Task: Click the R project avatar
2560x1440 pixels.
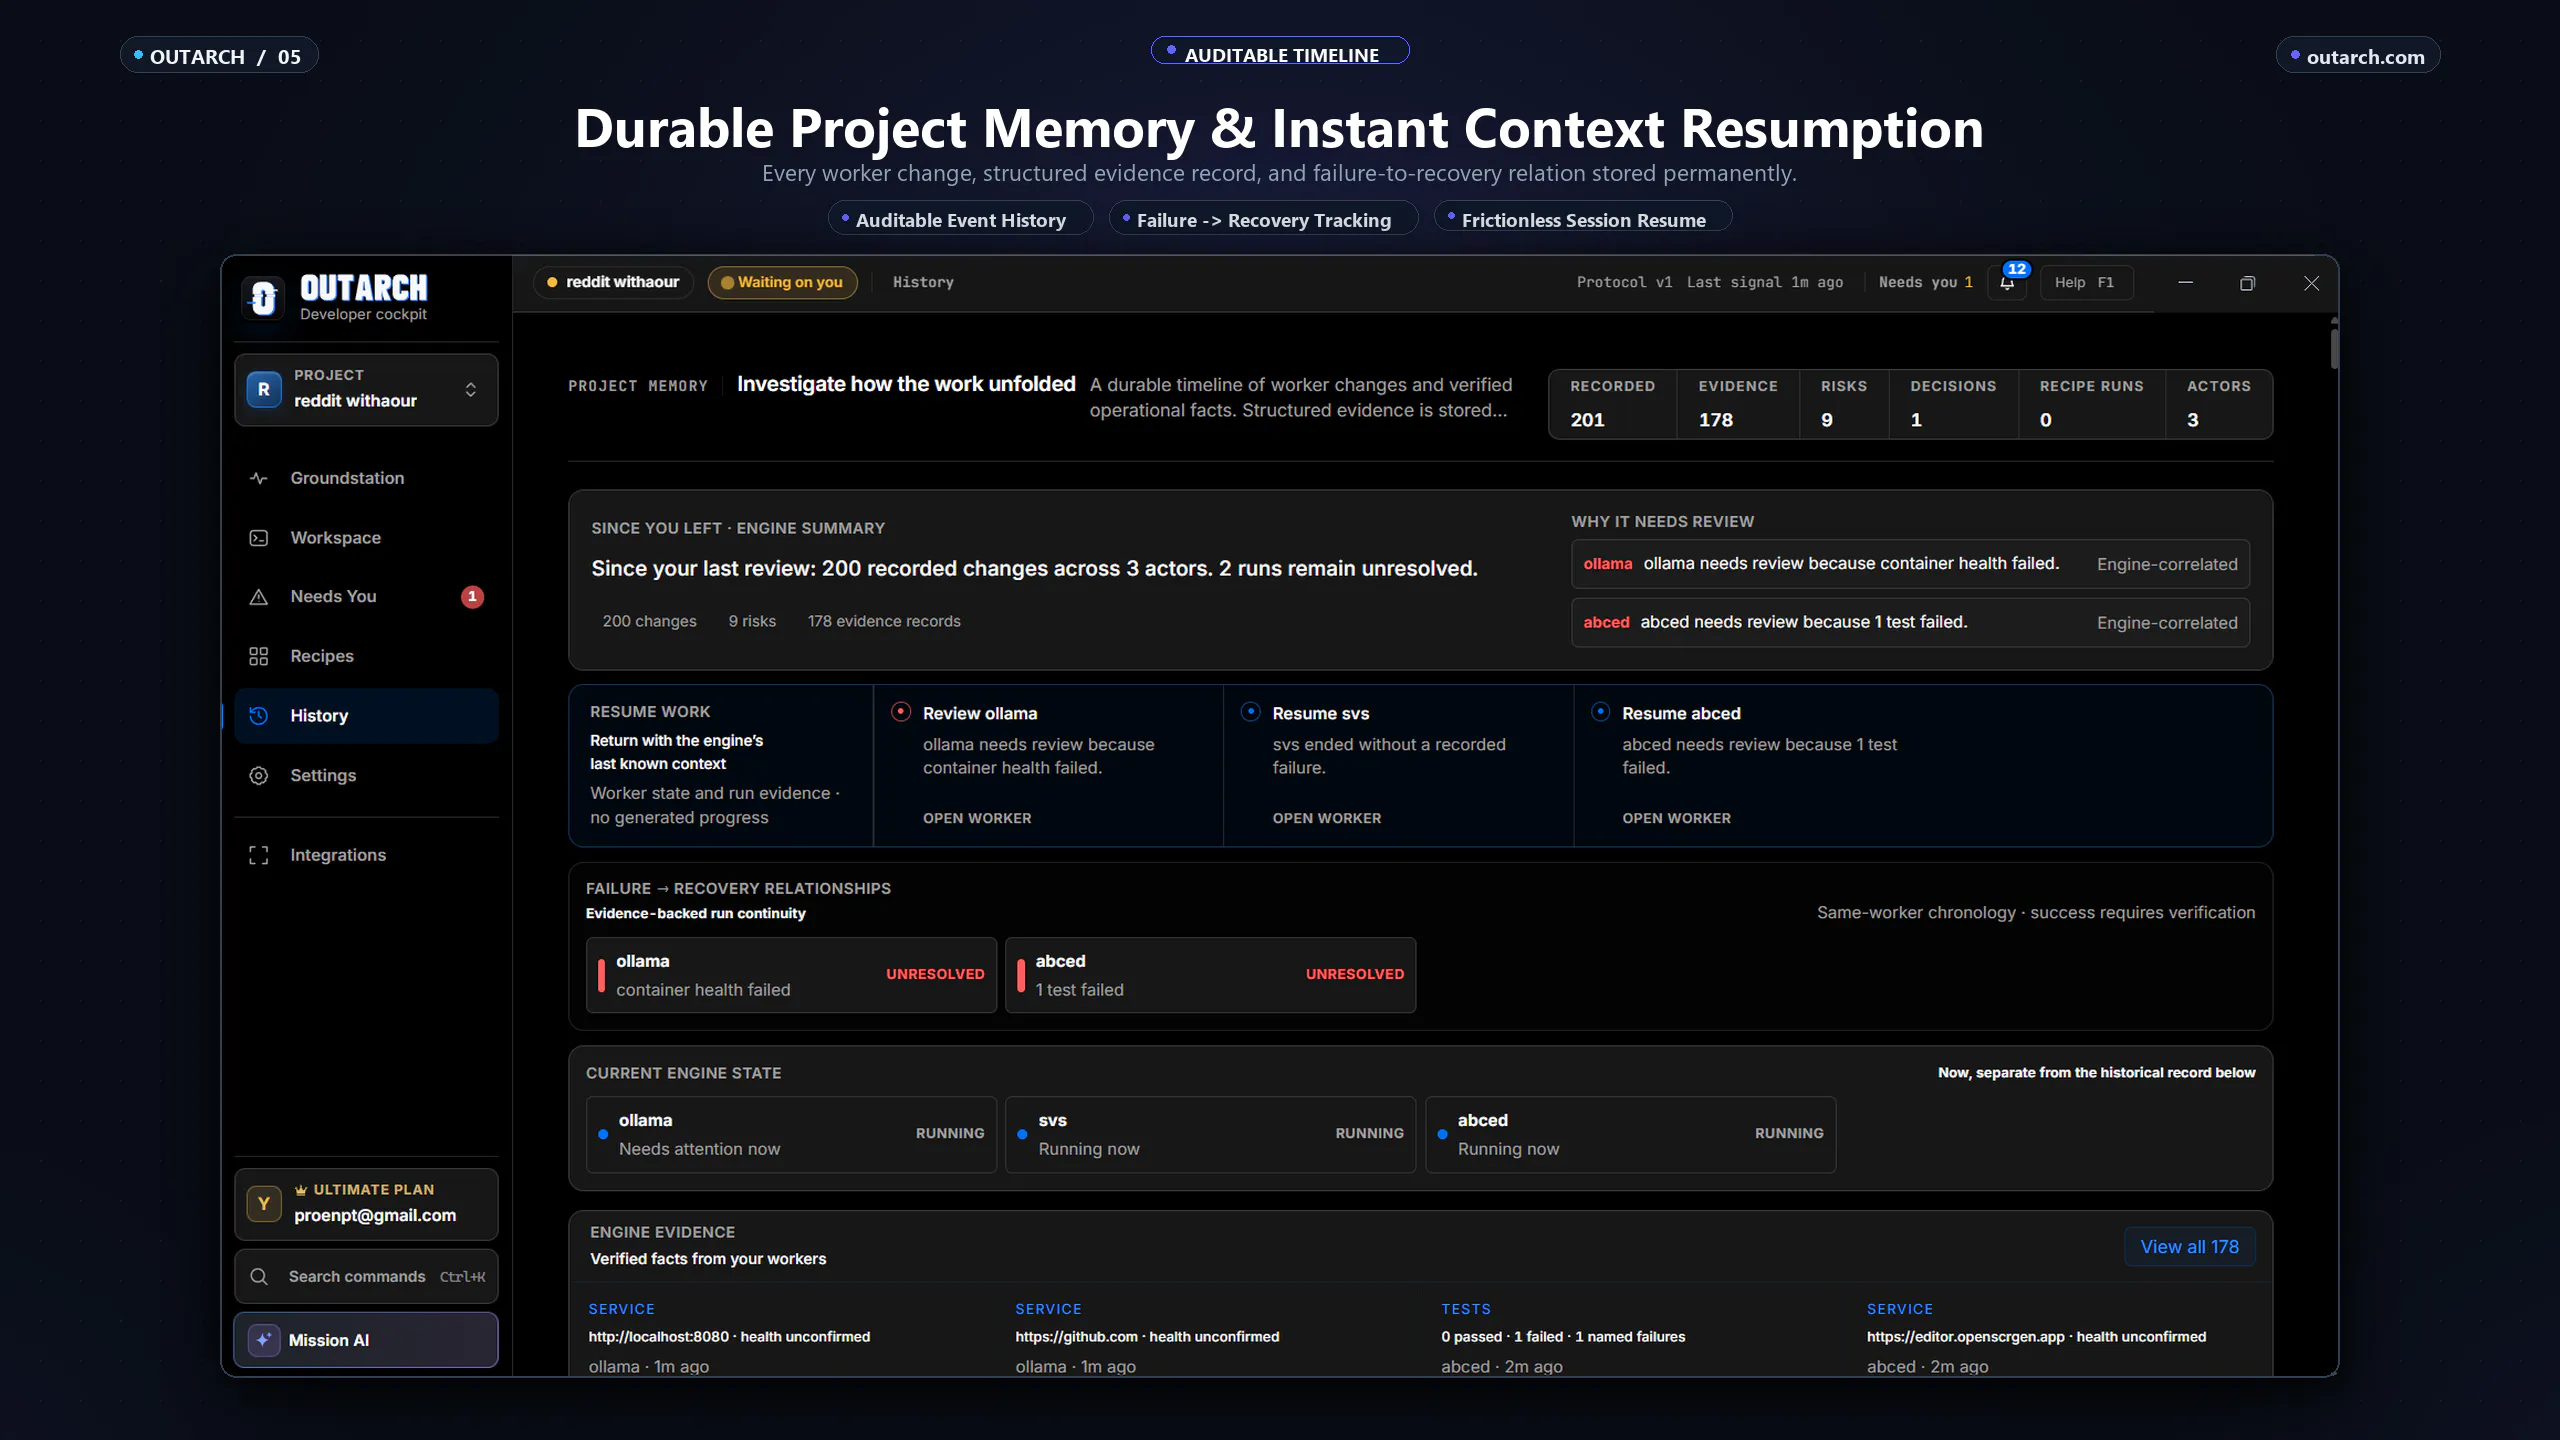Action: pyautogui.click(x=264, y=389)
